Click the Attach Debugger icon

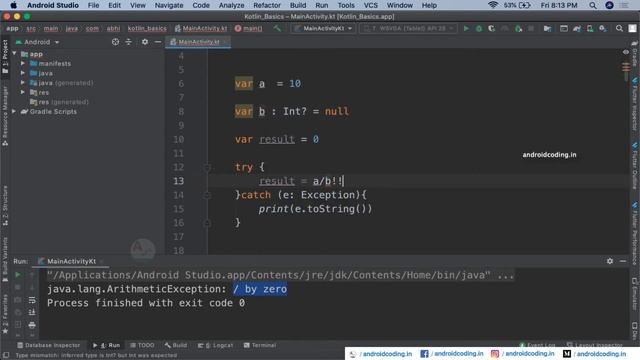pyautogui.click(x=518, y=29)
